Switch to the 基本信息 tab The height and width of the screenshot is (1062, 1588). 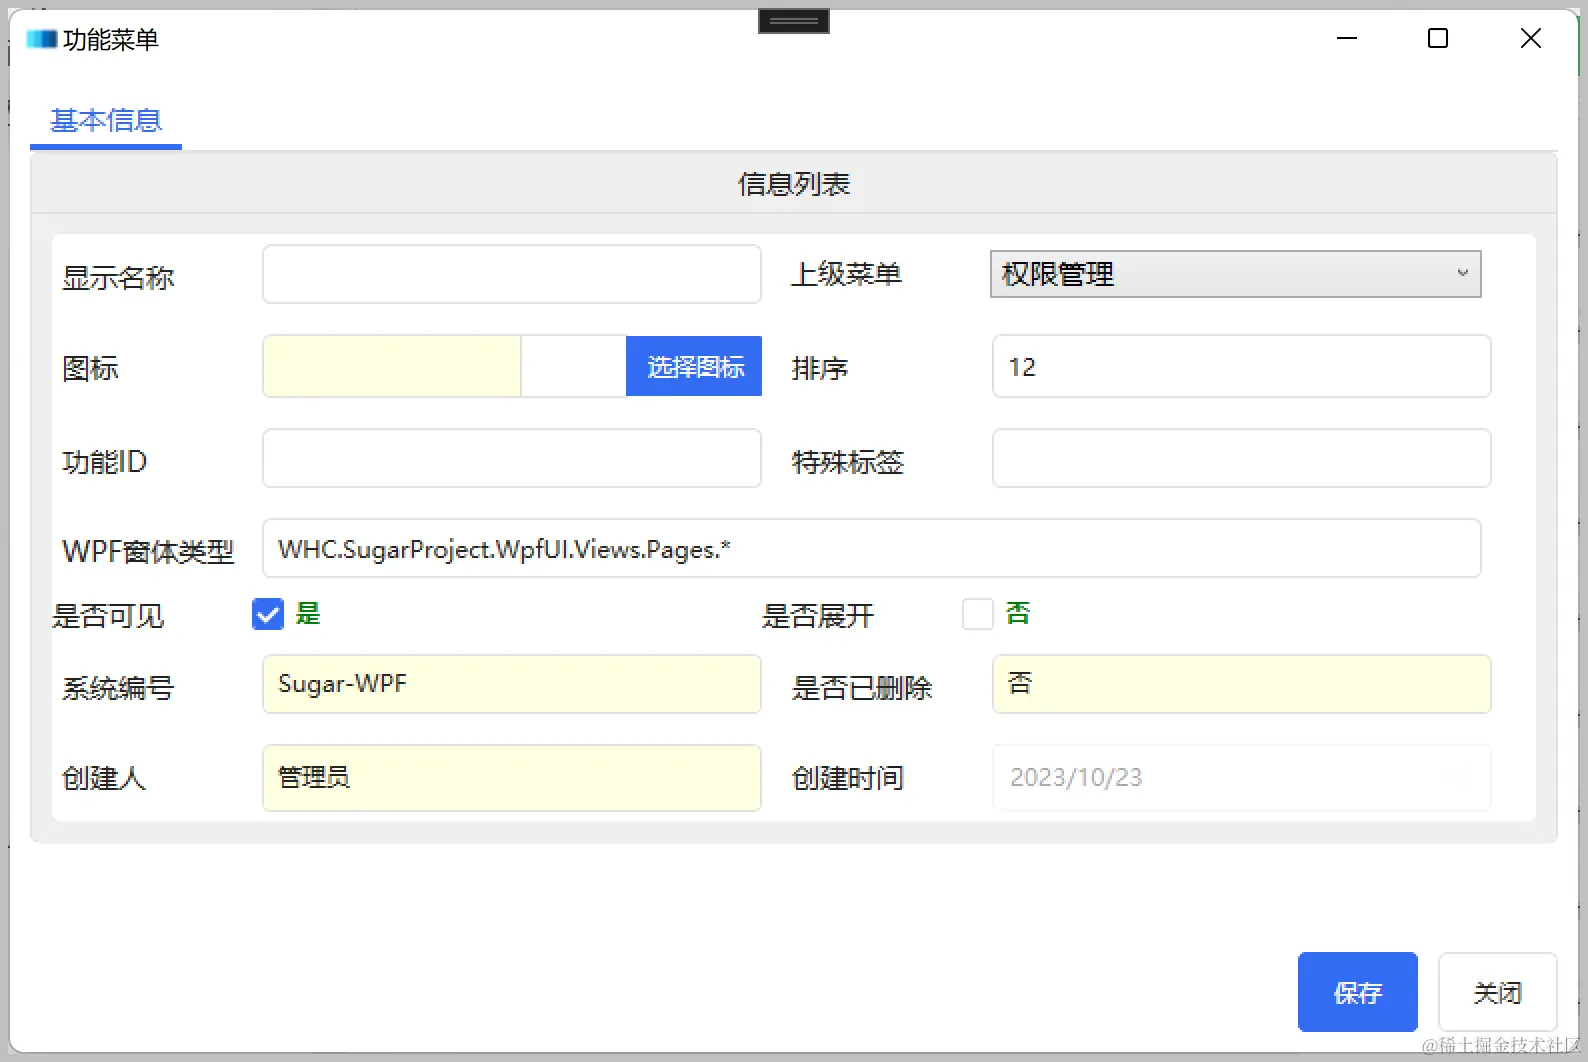tap(106, 121)
